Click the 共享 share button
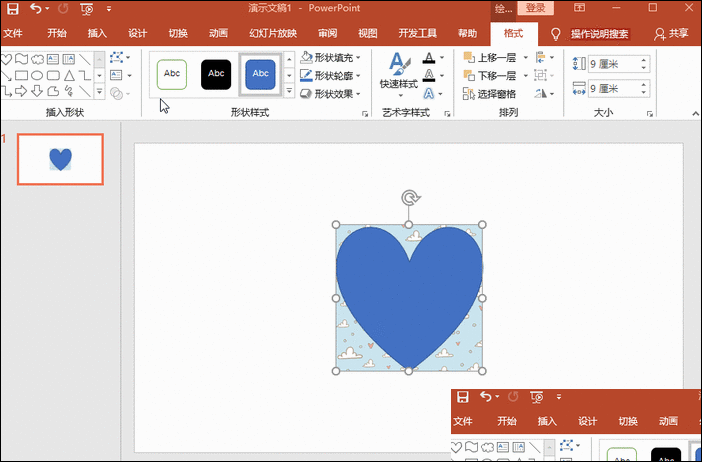The height and width of the screenshot is (462, 702). [x=671, y=33]
